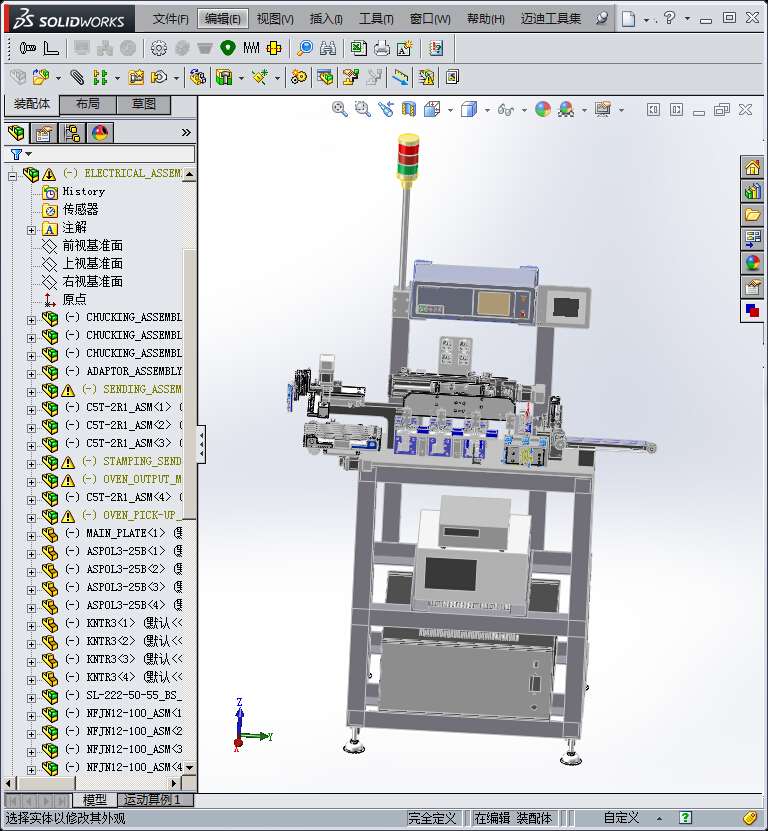This screenshot has width=768, height=831.
Task: Open Design Library task pane
Action: pyautogui.click(x=753, y=191)
